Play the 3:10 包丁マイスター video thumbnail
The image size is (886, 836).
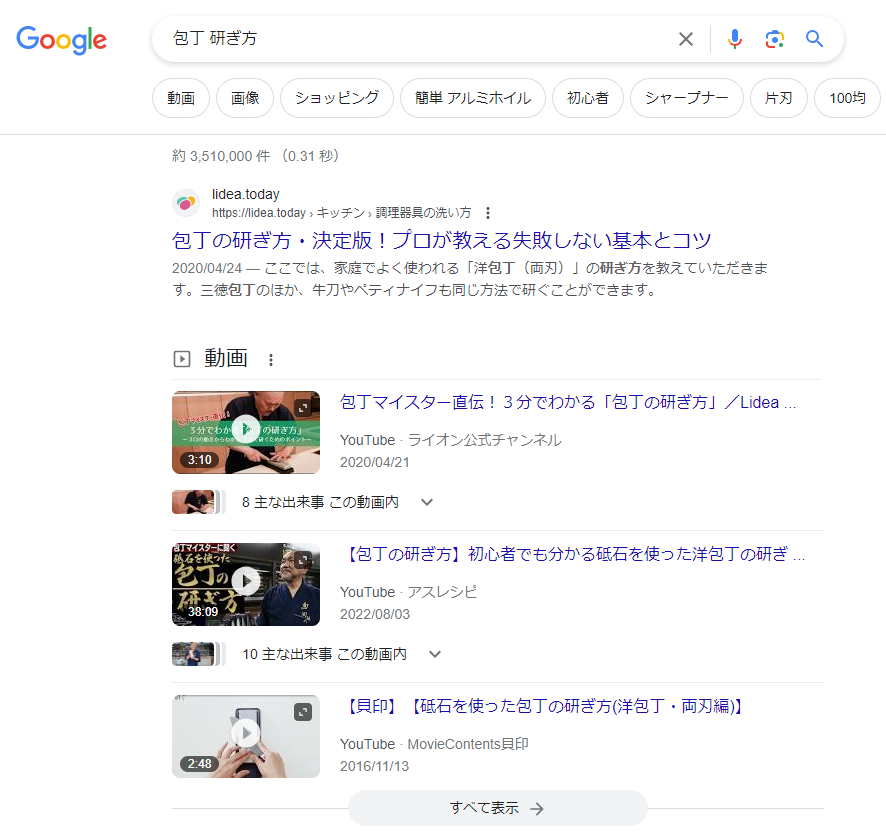tap(246, 432)
